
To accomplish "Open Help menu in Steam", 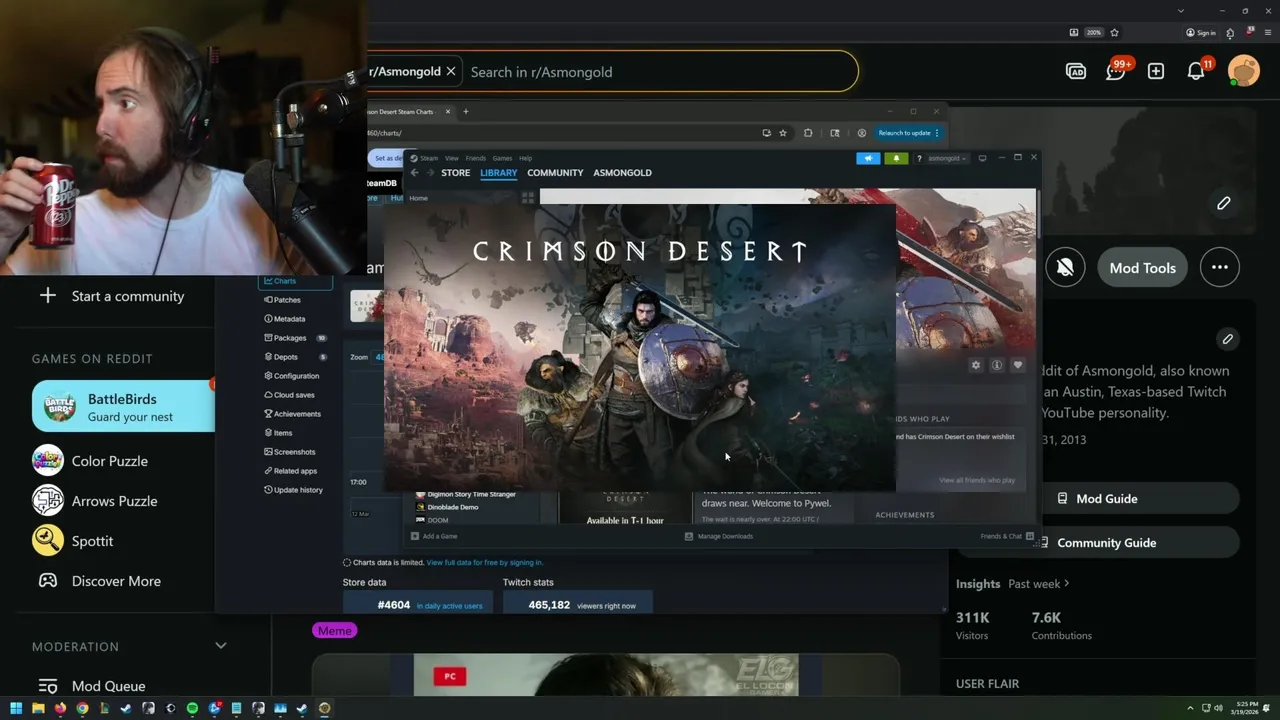I will pyautogui.click(x=526, y=158).
